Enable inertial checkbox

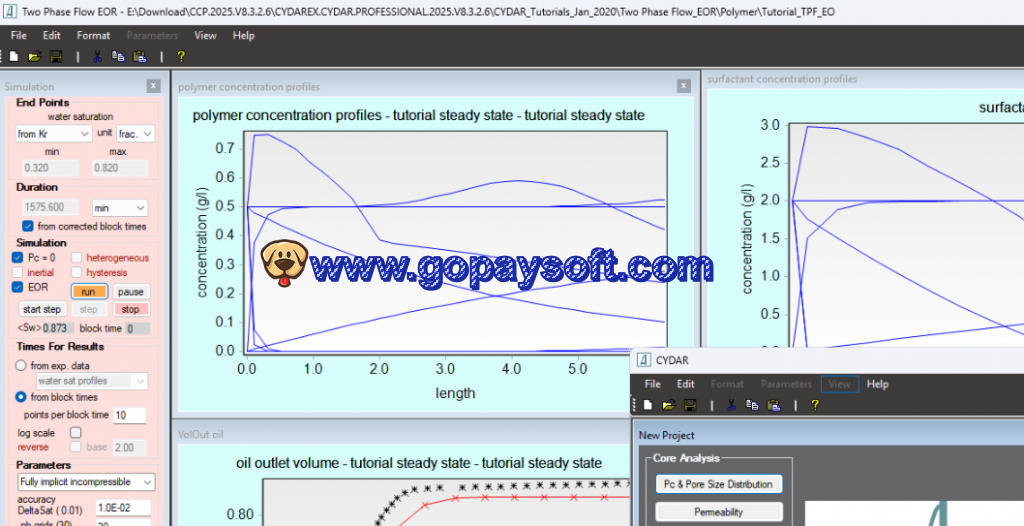click(x=18, y=272)
